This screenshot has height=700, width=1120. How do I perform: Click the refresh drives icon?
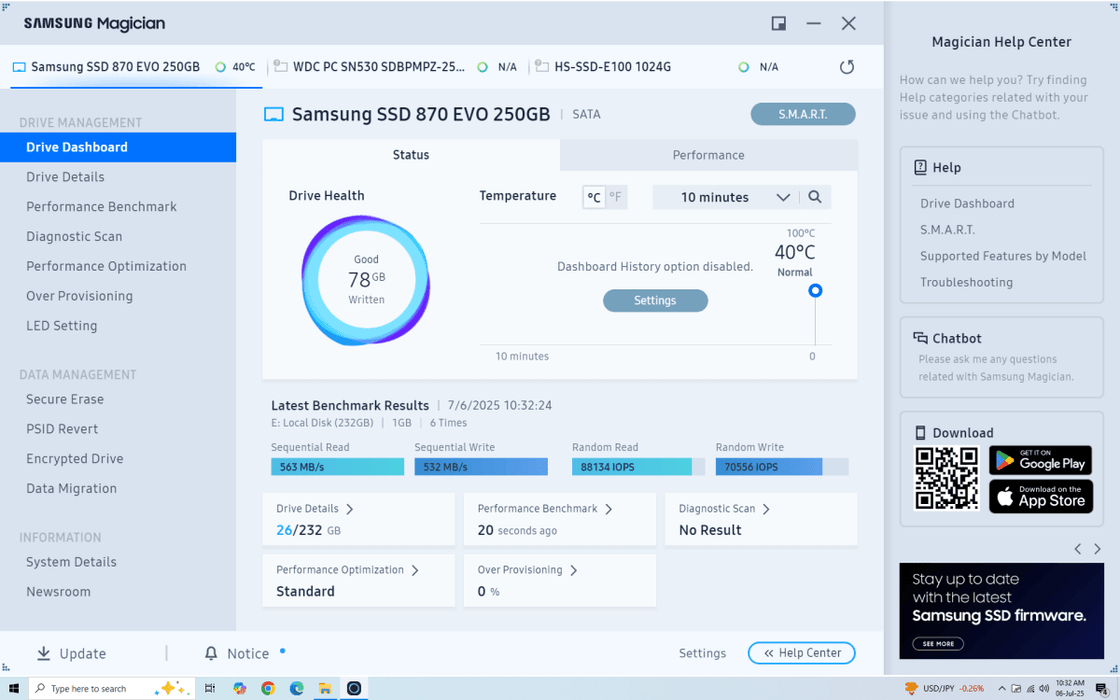tap(847, 67)
